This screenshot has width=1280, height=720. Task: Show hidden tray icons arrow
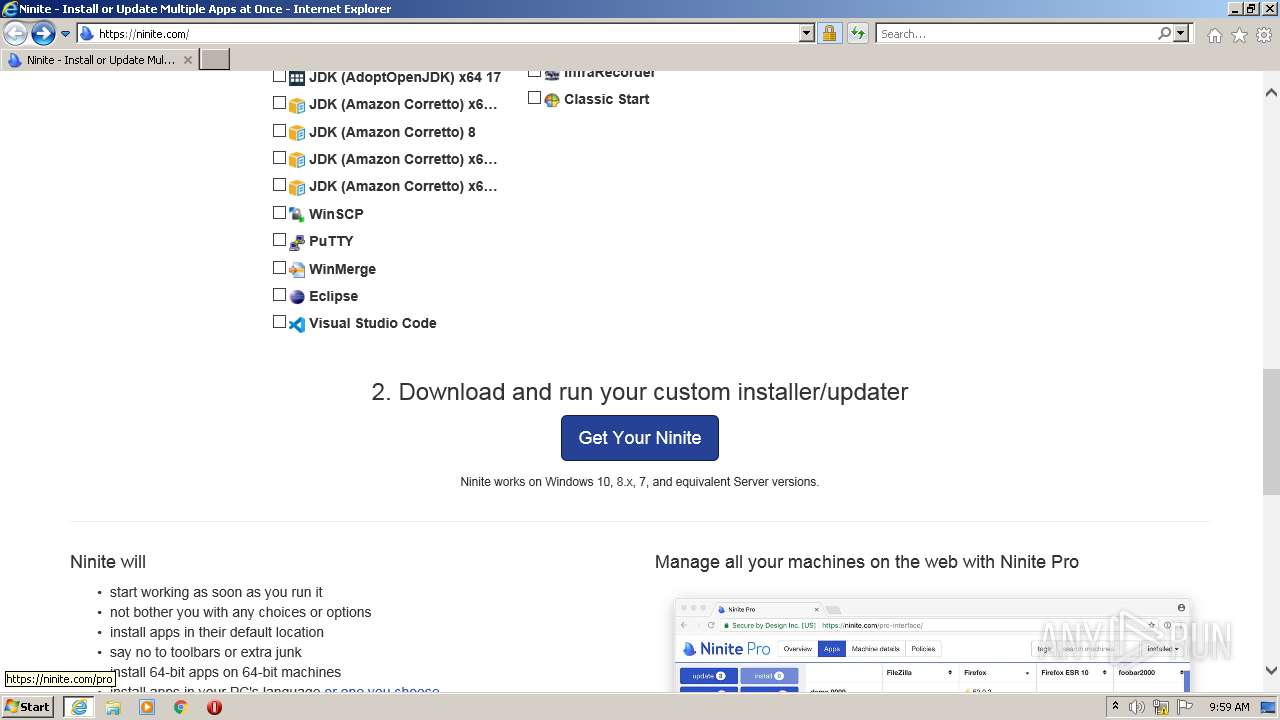1115,707
